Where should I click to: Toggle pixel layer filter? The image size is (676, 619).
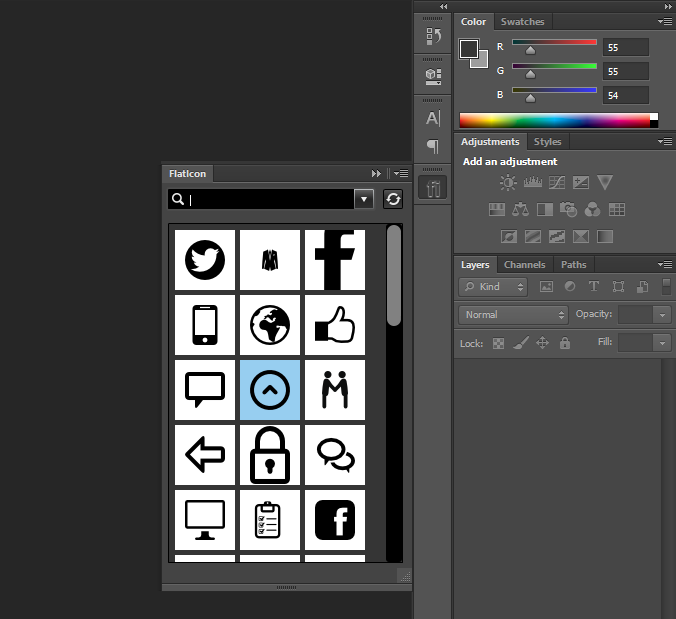[x=546, y=287]
